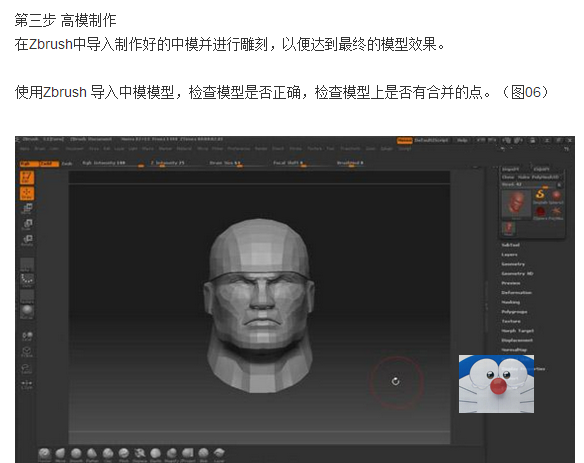Select the Move brush at bottom shelf

60,454
